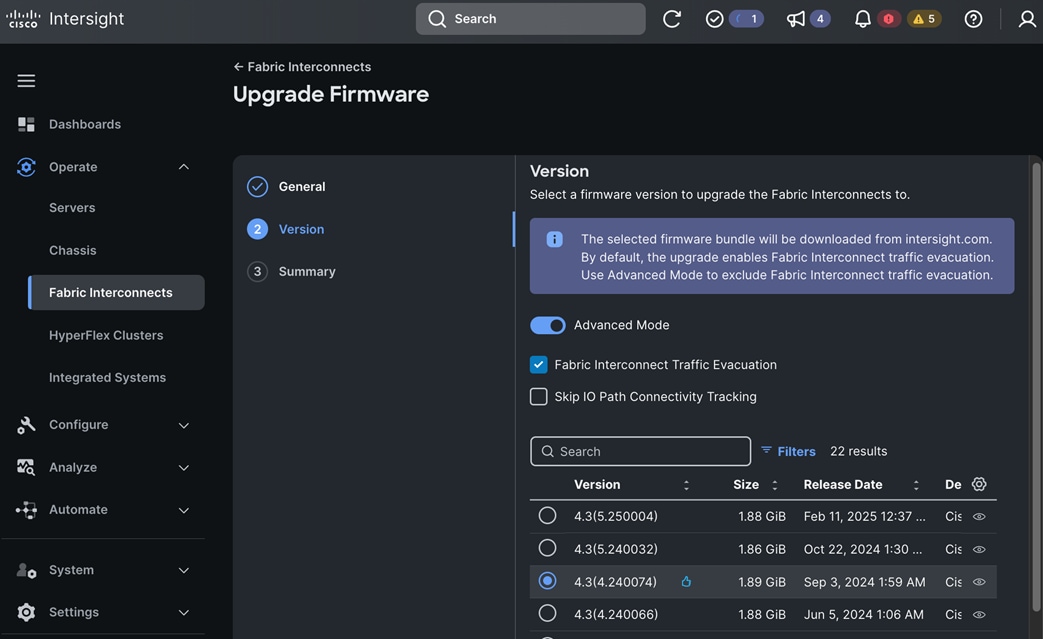Click release date Sep 3, 2024 1:59 AM
Screen dimensions: 1043x639
click(864, 582)
